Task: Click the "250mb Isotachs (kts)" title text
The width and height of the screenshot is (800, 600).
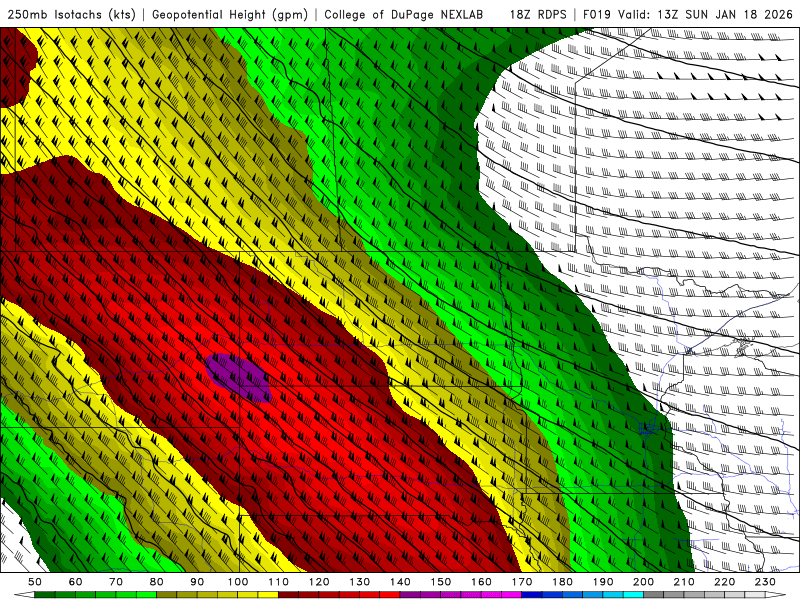Action: [72, 14]
